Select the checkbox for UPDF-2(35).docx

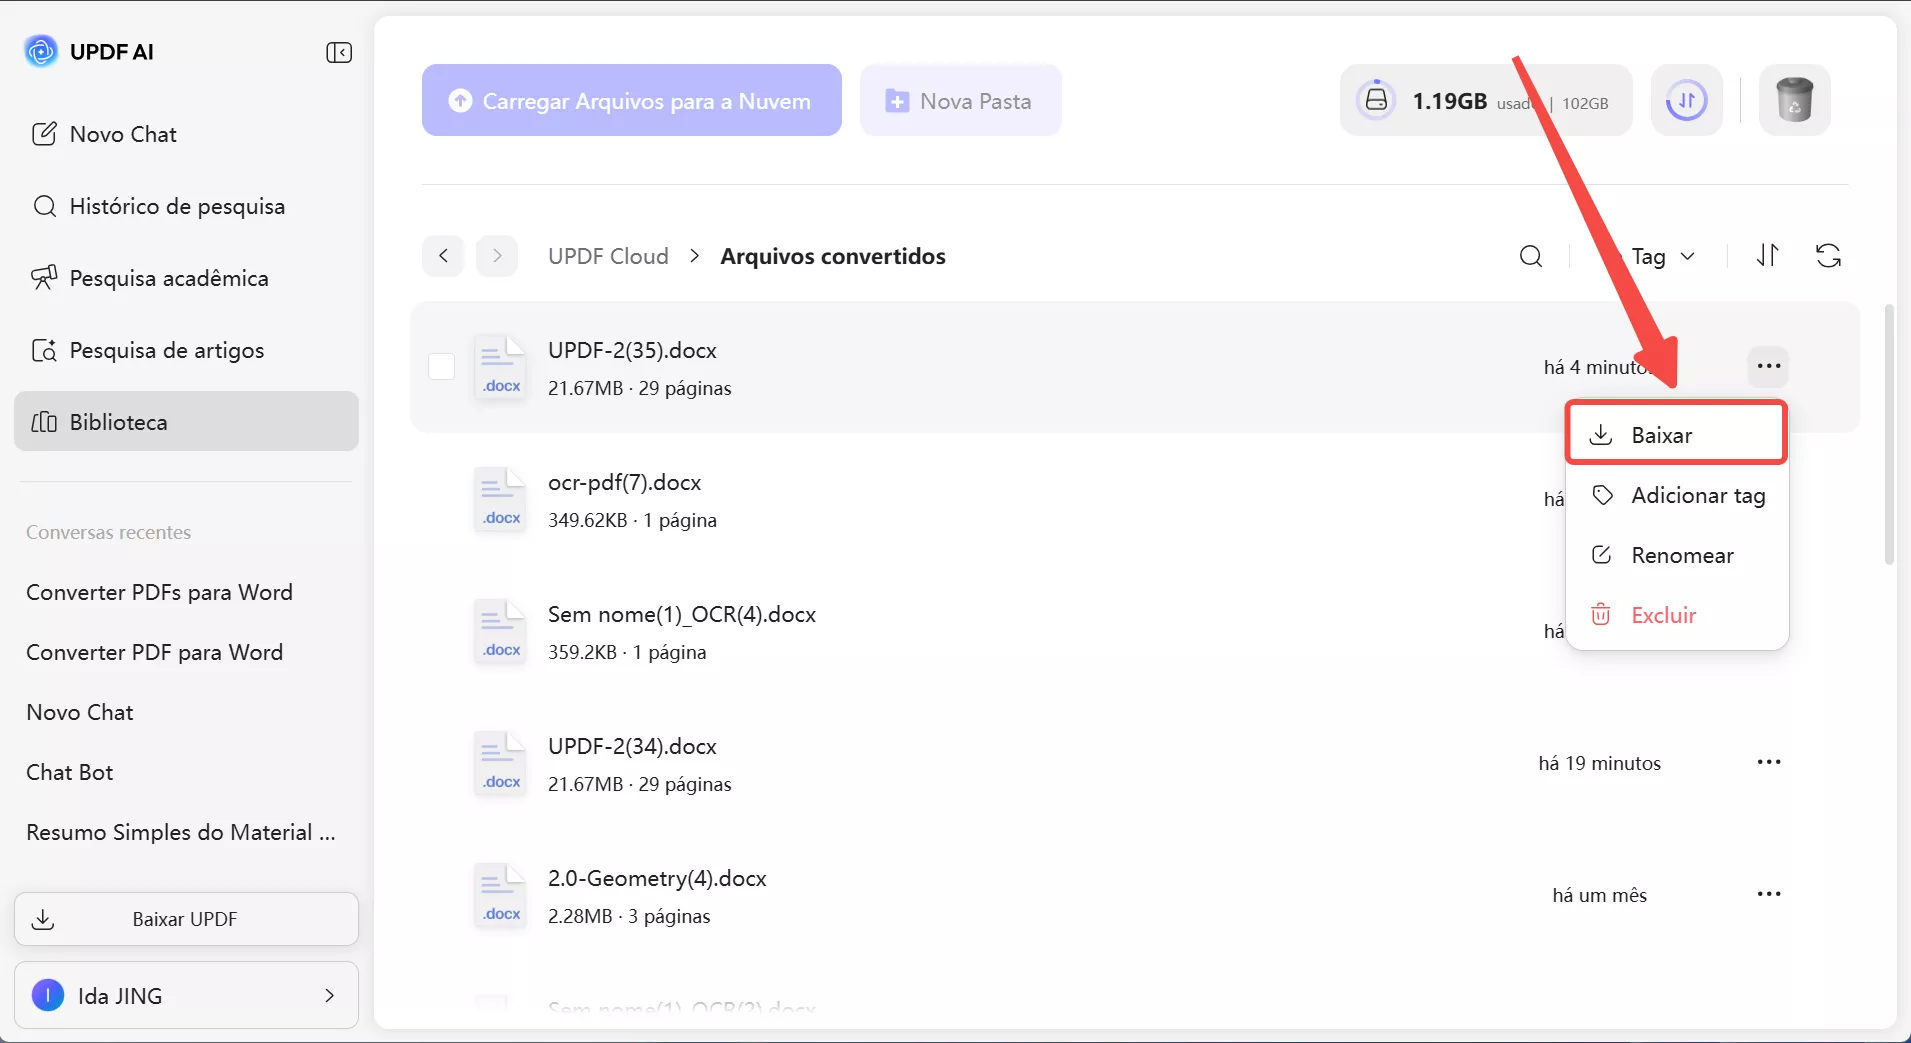441,367
